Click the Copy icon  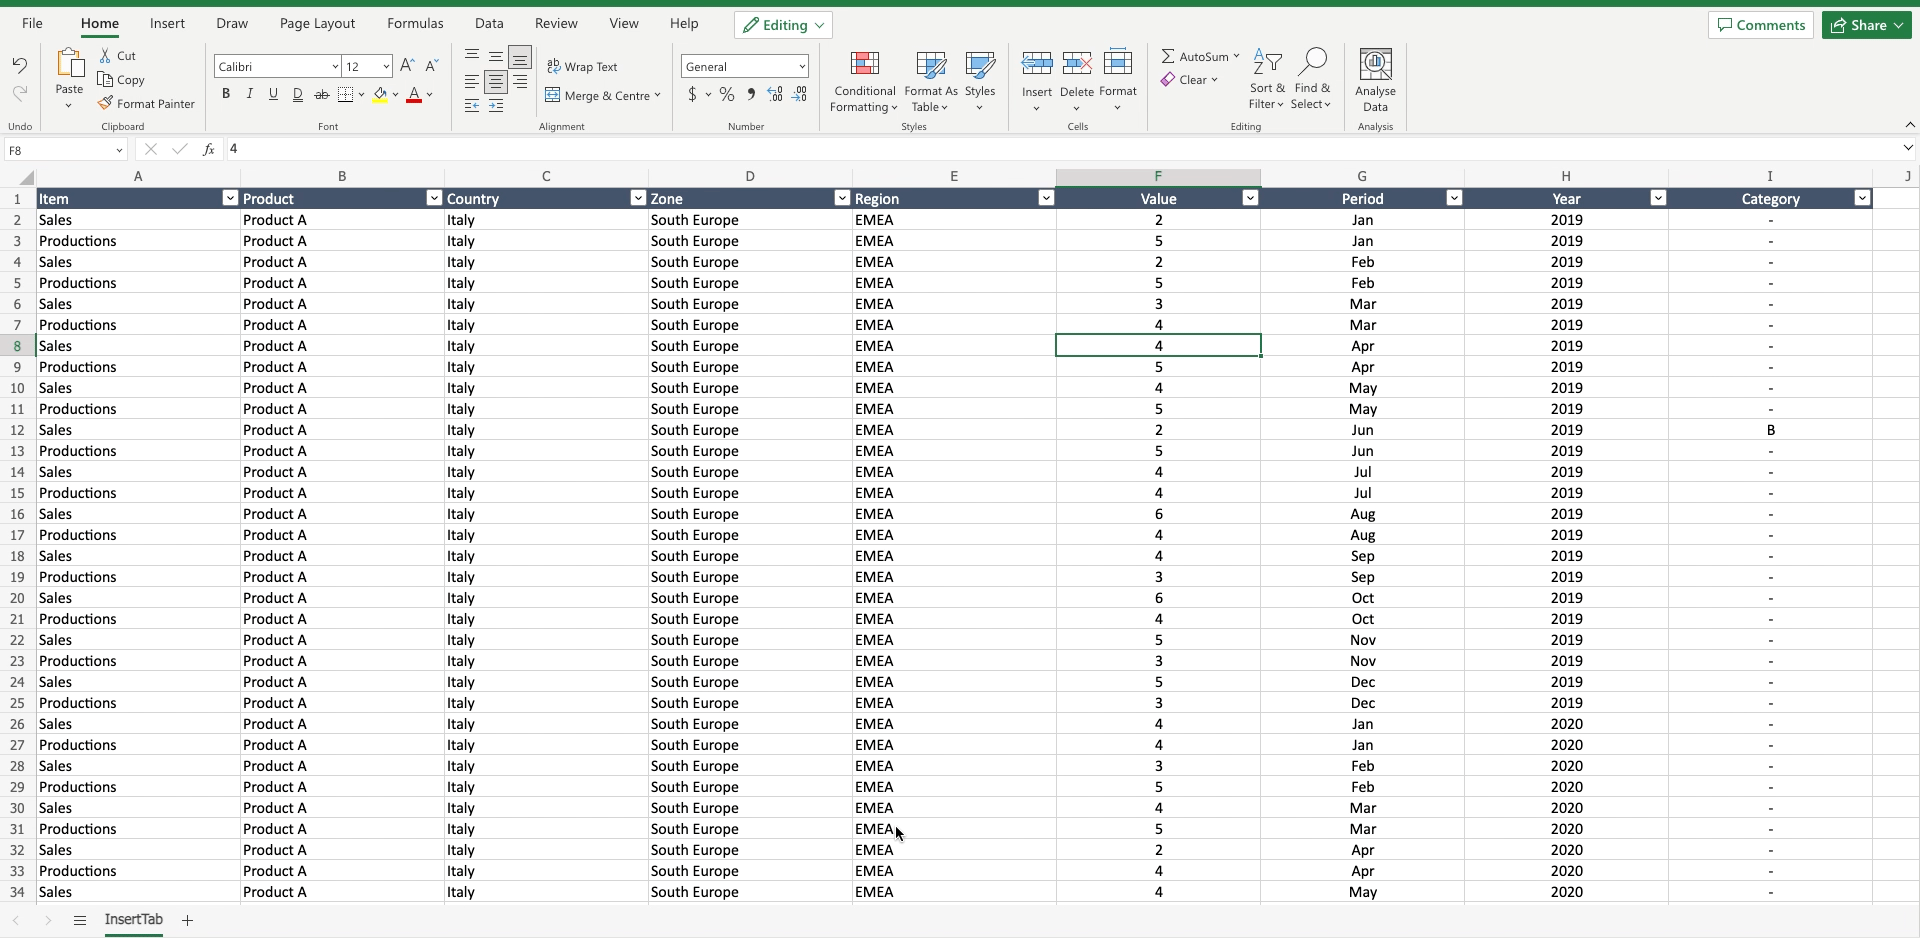tap(106, 80)
